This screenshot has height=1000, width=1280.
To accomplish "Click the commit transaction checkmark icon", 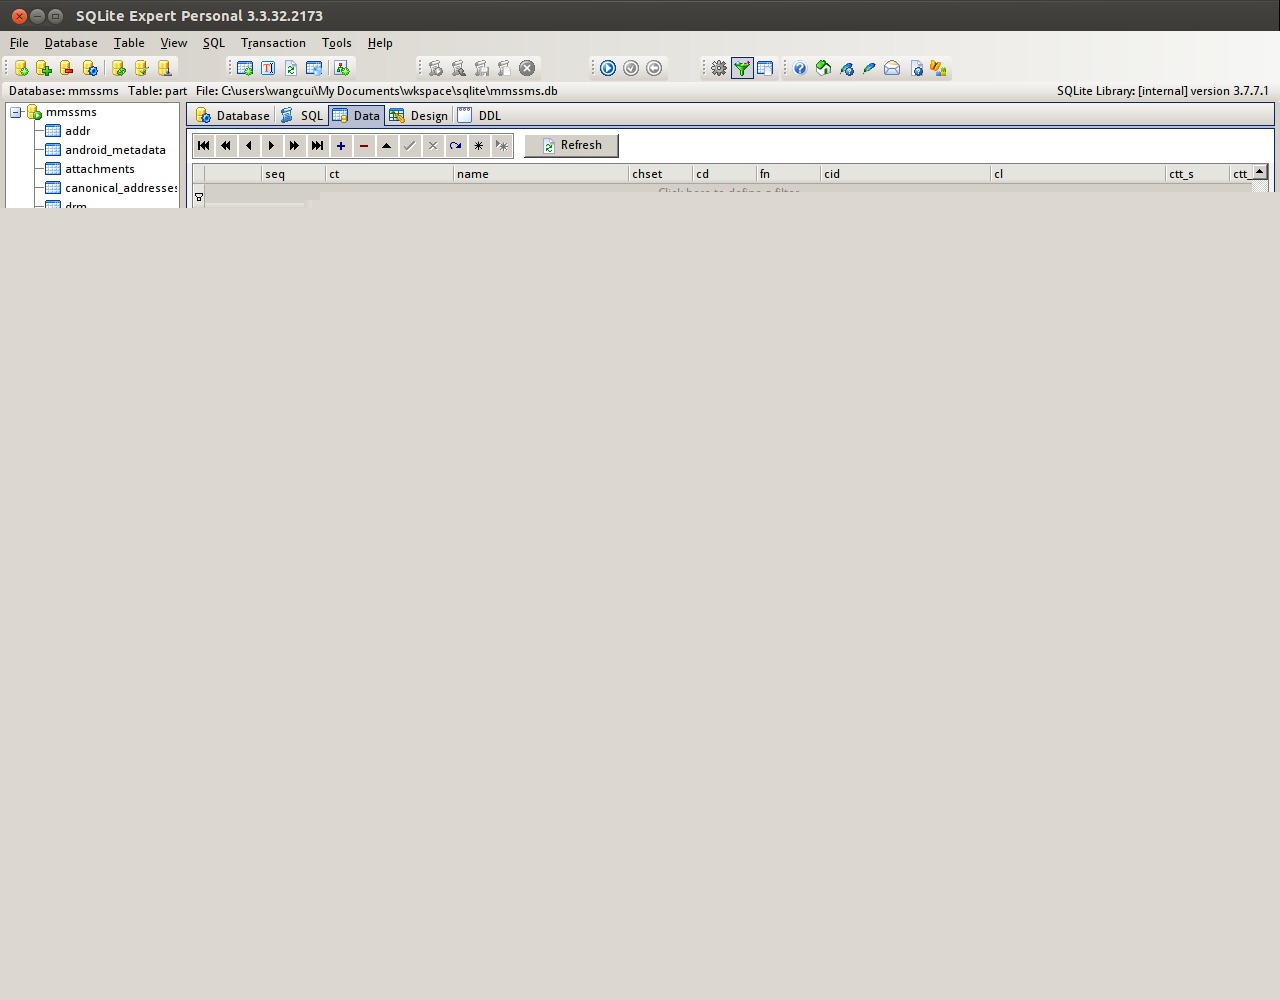I will (631, 68).
